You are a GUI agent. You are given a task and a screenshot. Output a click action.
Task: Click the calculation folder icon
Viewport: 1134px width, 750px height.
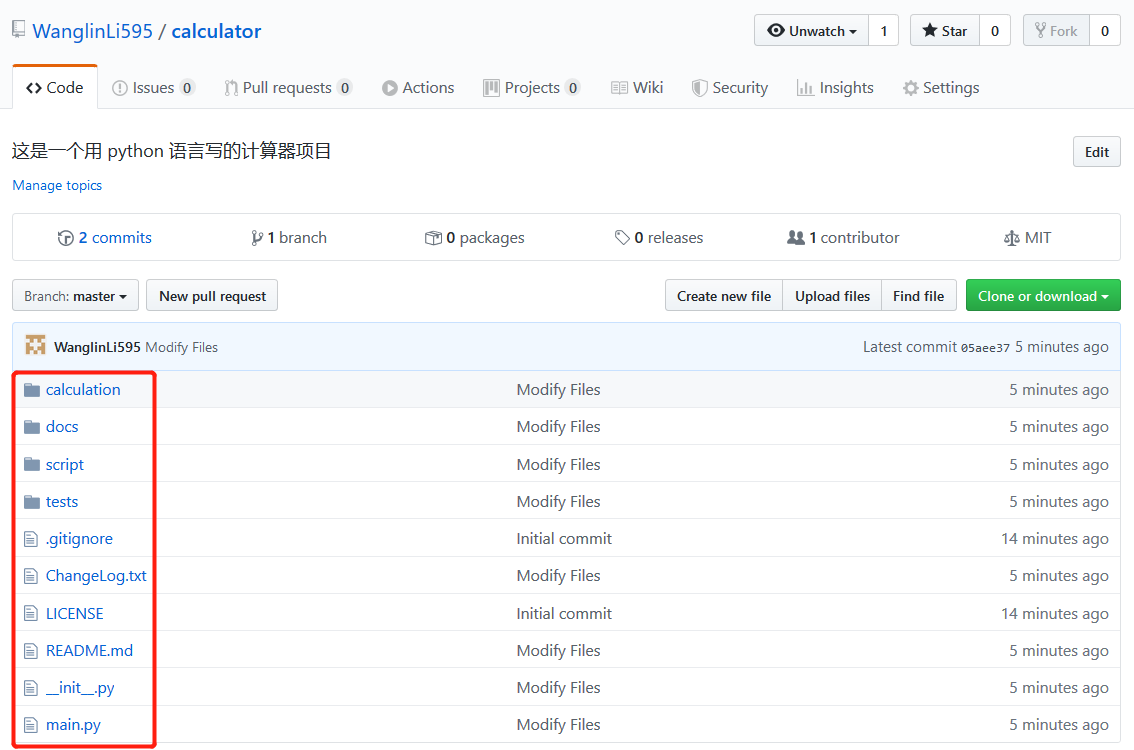click(32, 390)
